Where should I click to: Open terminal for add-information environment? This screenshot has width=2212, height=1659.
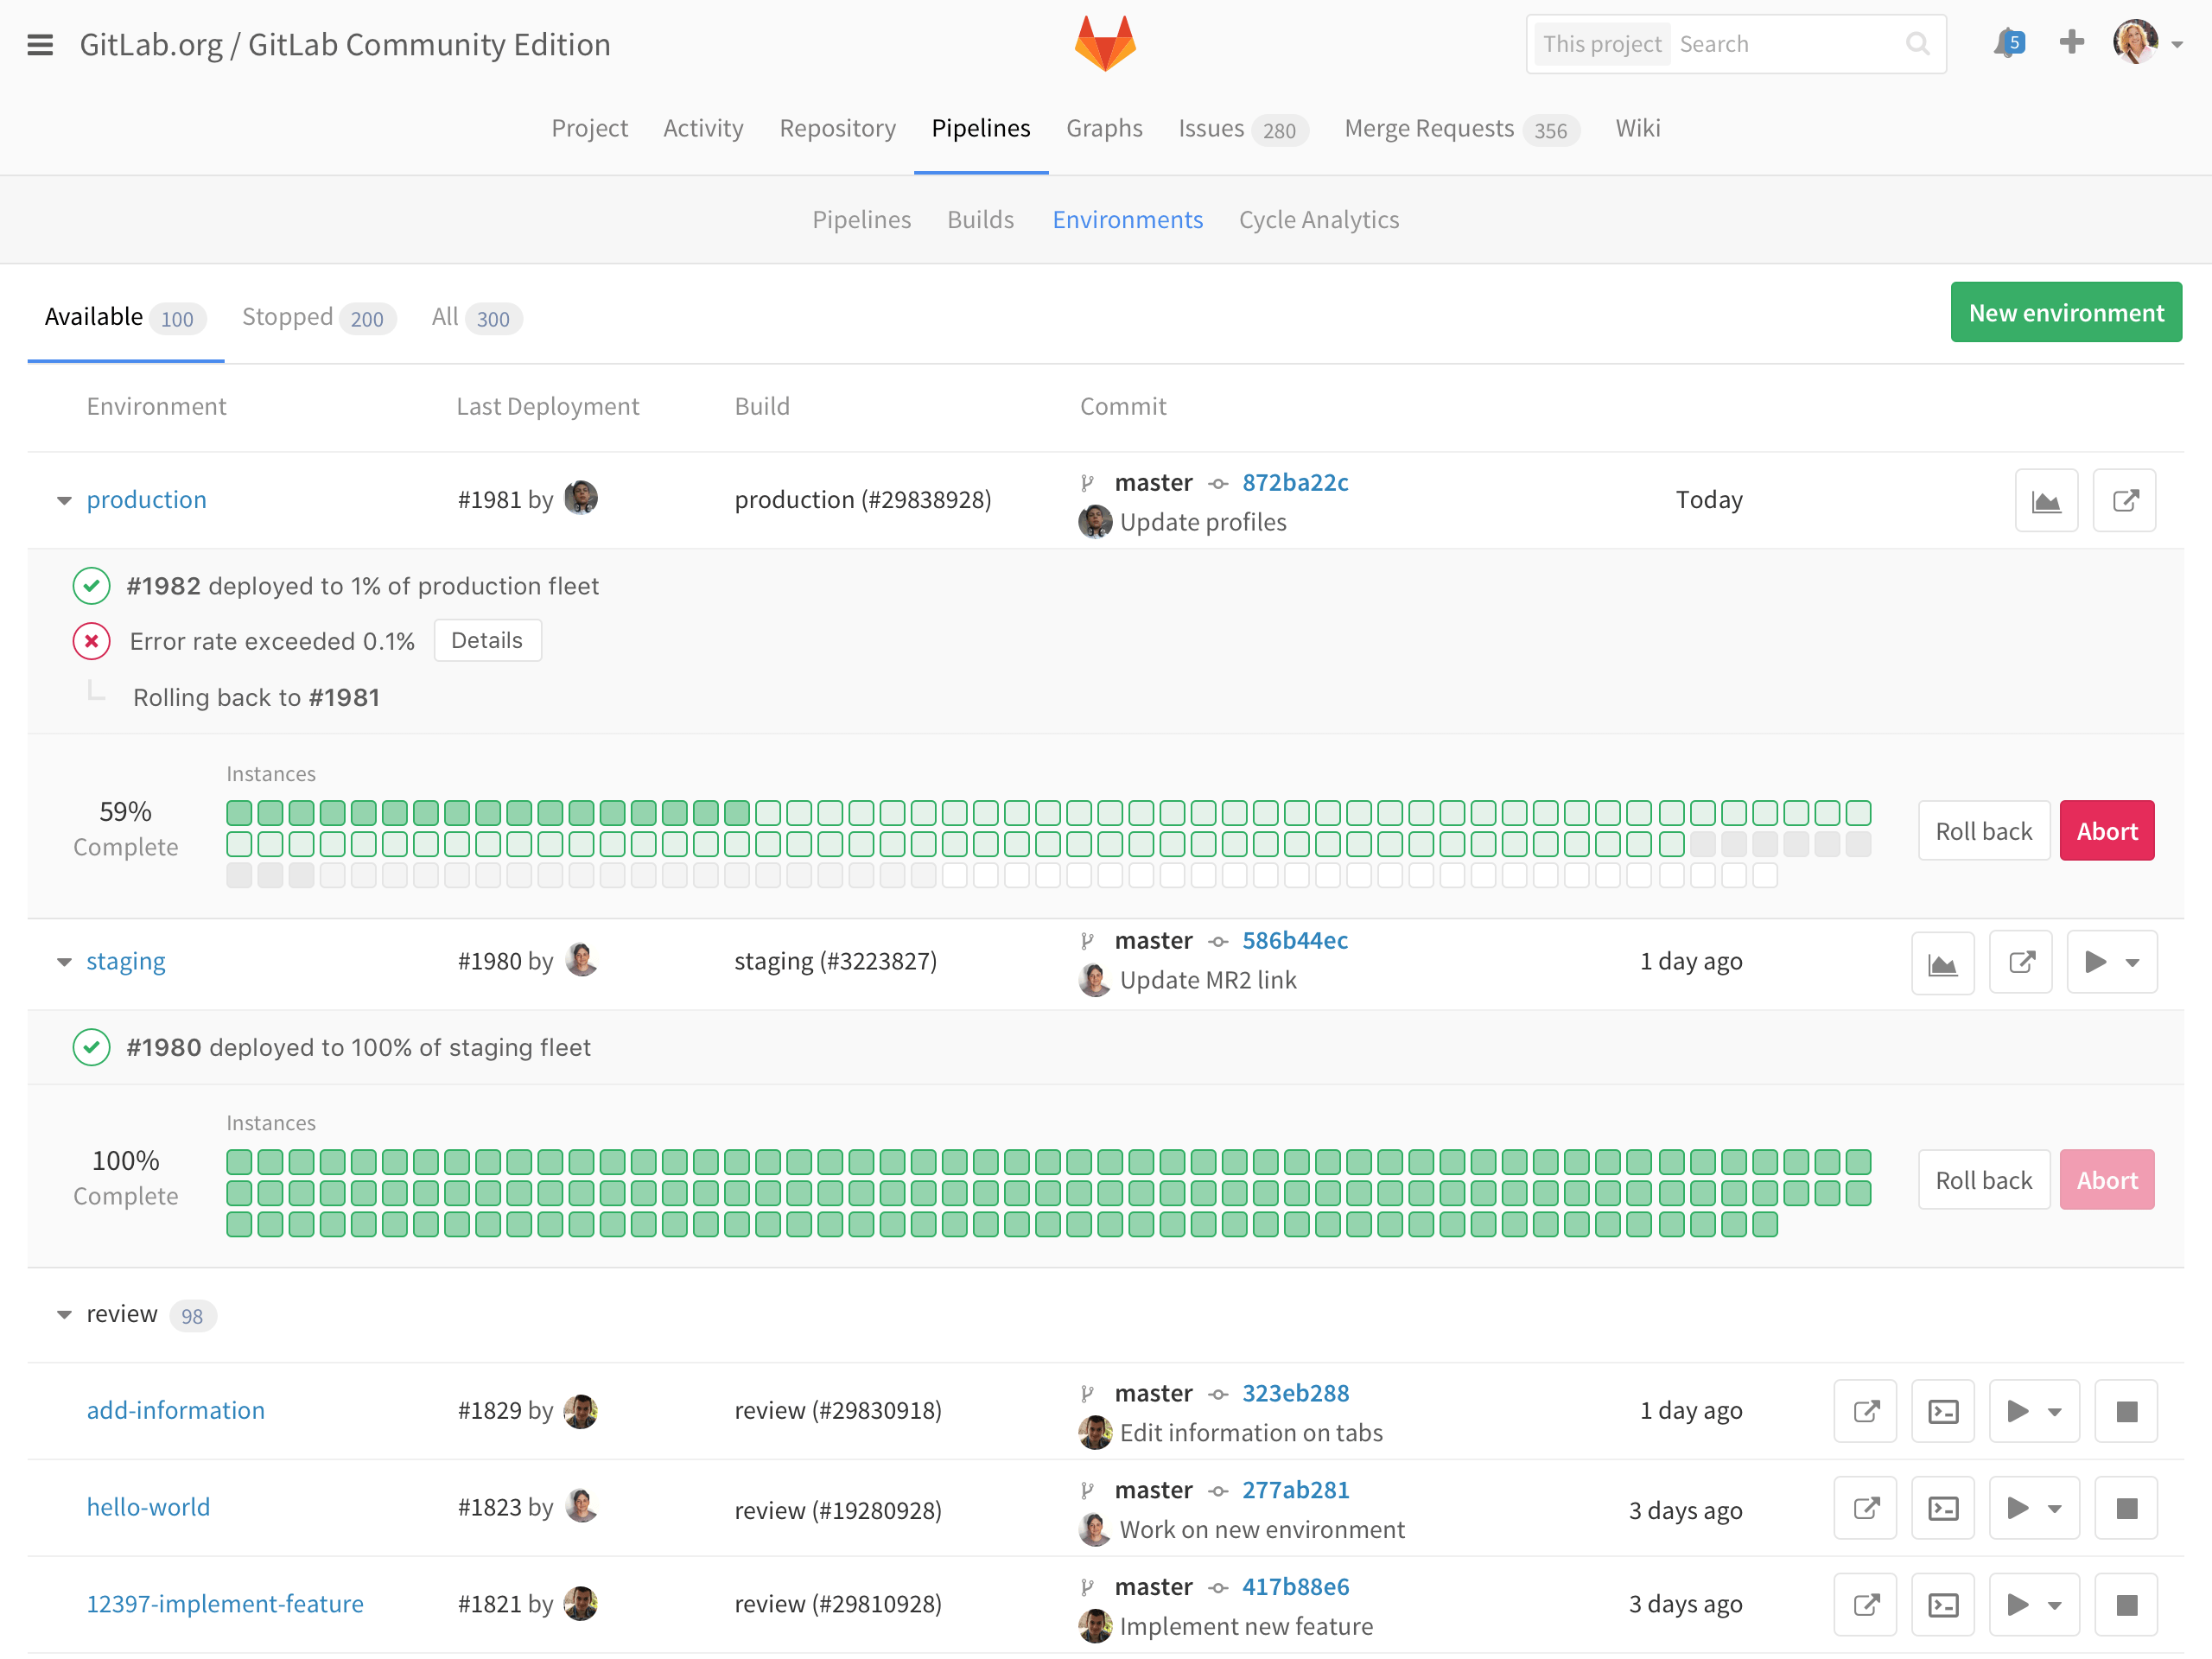[1942, 1411]
